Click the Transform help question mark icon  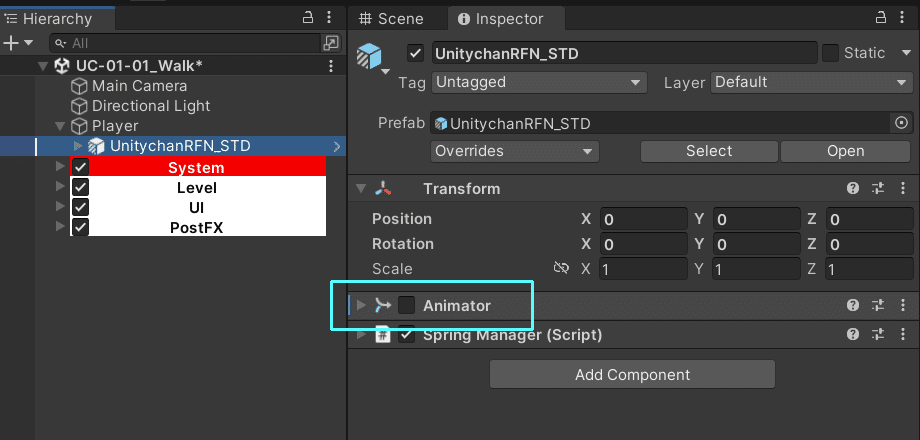click(853, 188)
